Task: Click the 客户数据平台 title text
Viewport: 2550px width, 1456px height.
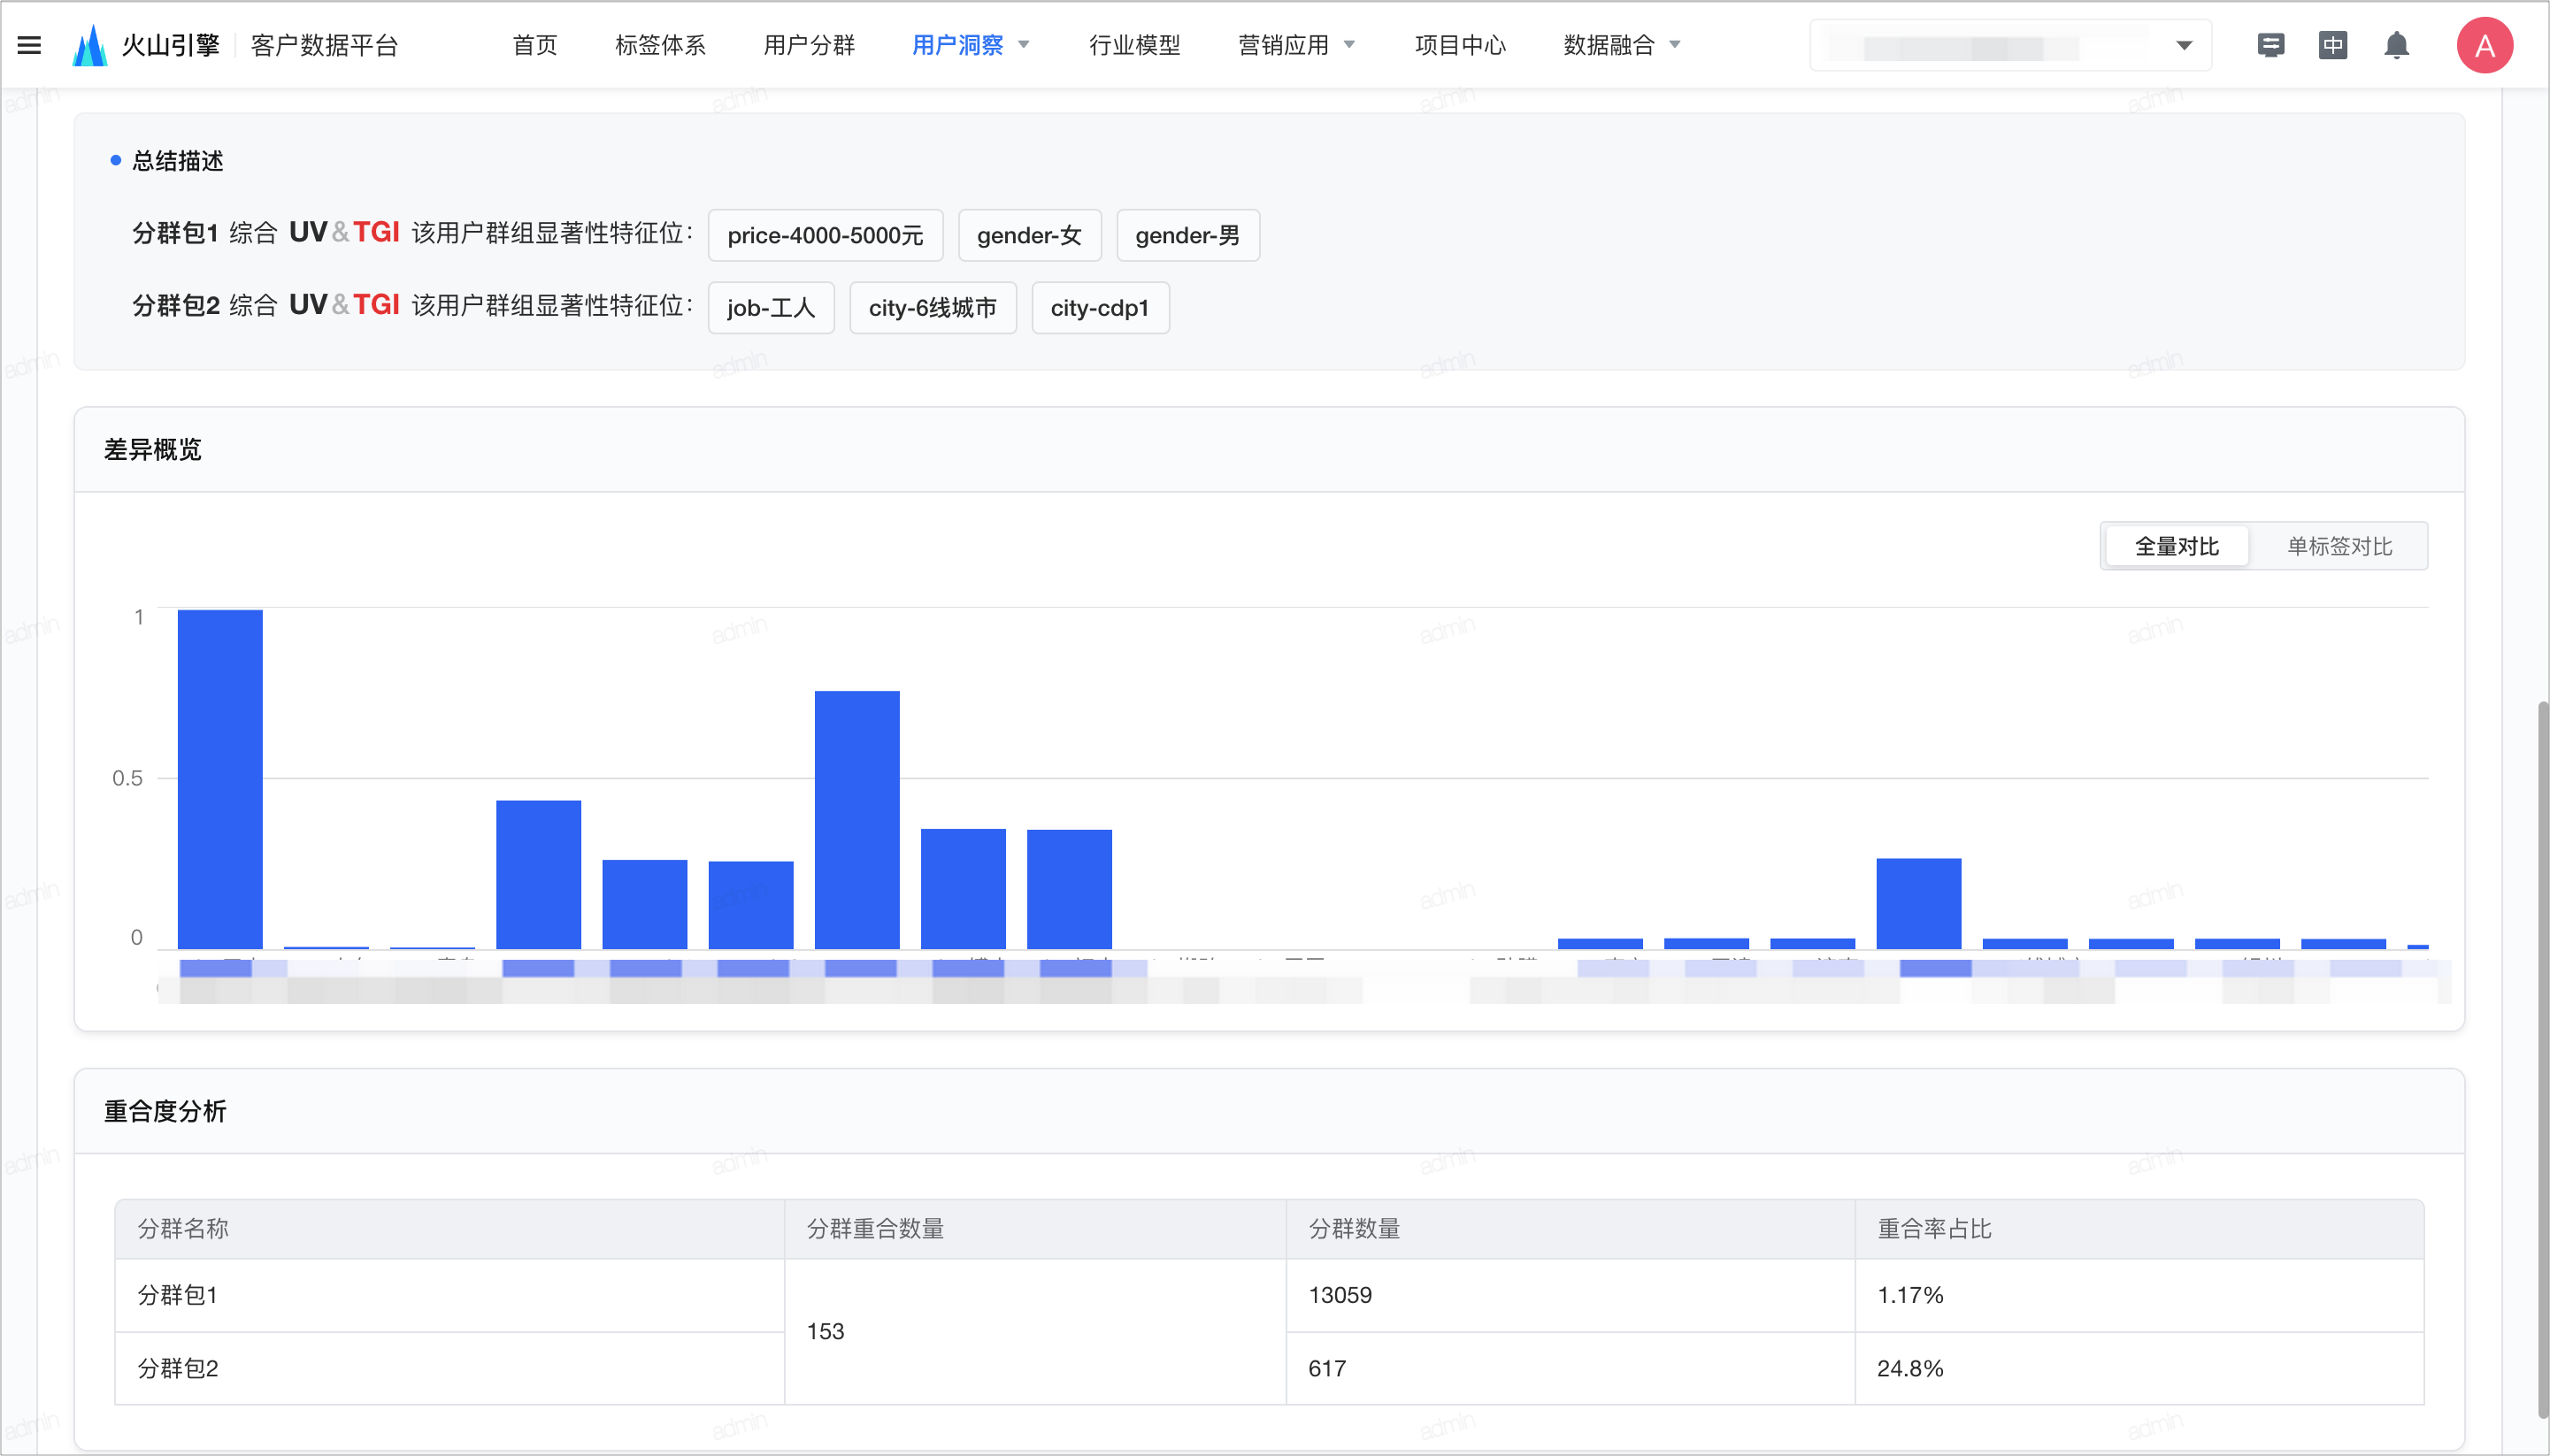Action: pos(324,45)
